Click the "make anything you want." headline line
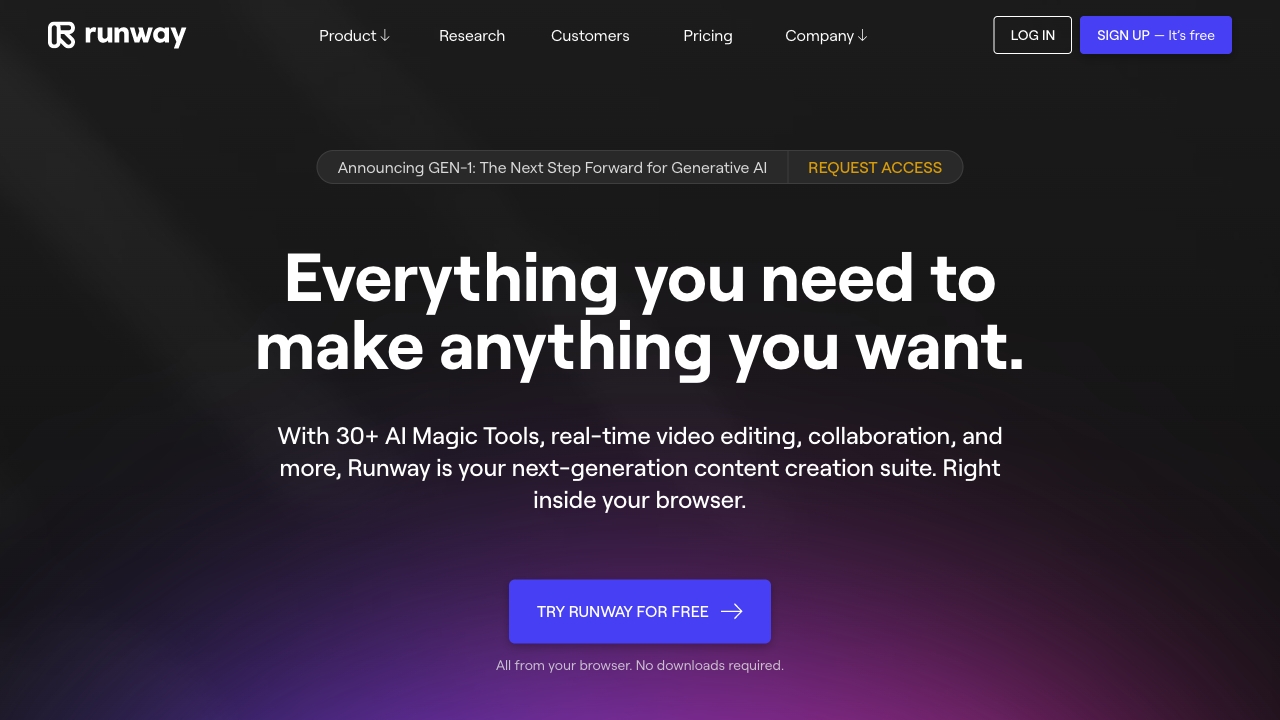Image resolution: width=1280 pixels, height=720 pixels. [x=640, y=346]
